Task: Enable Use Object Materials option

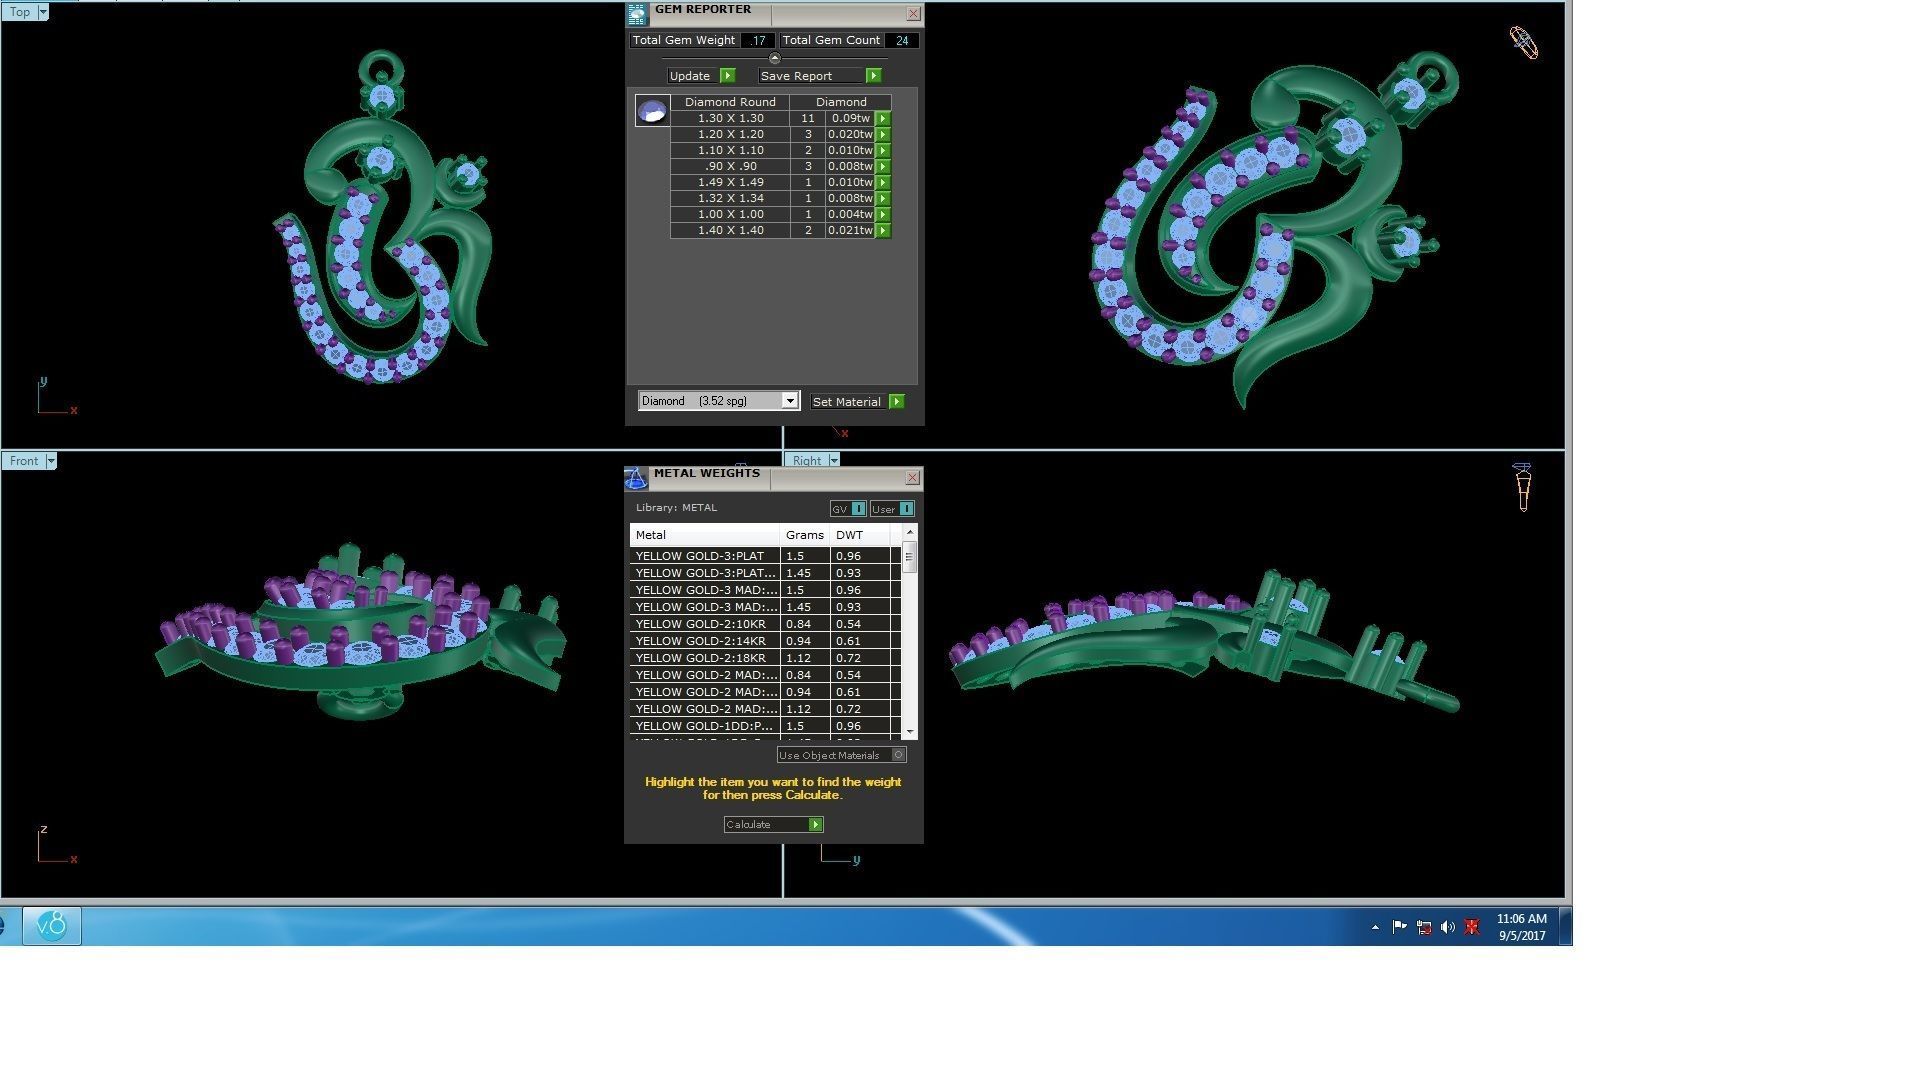Action: (898, 755)
